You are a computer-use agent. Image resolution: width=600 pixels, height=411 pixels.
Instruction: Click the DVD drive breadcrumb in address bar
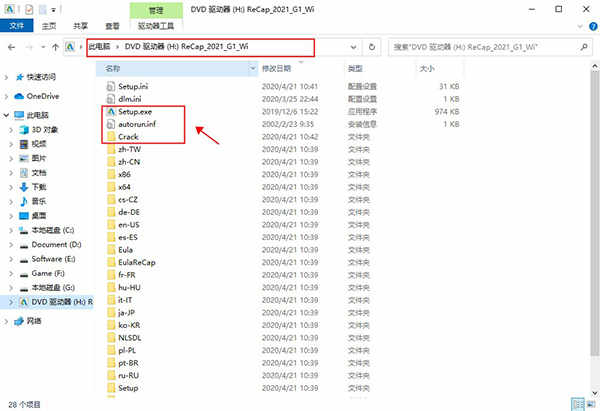point(186,47)
